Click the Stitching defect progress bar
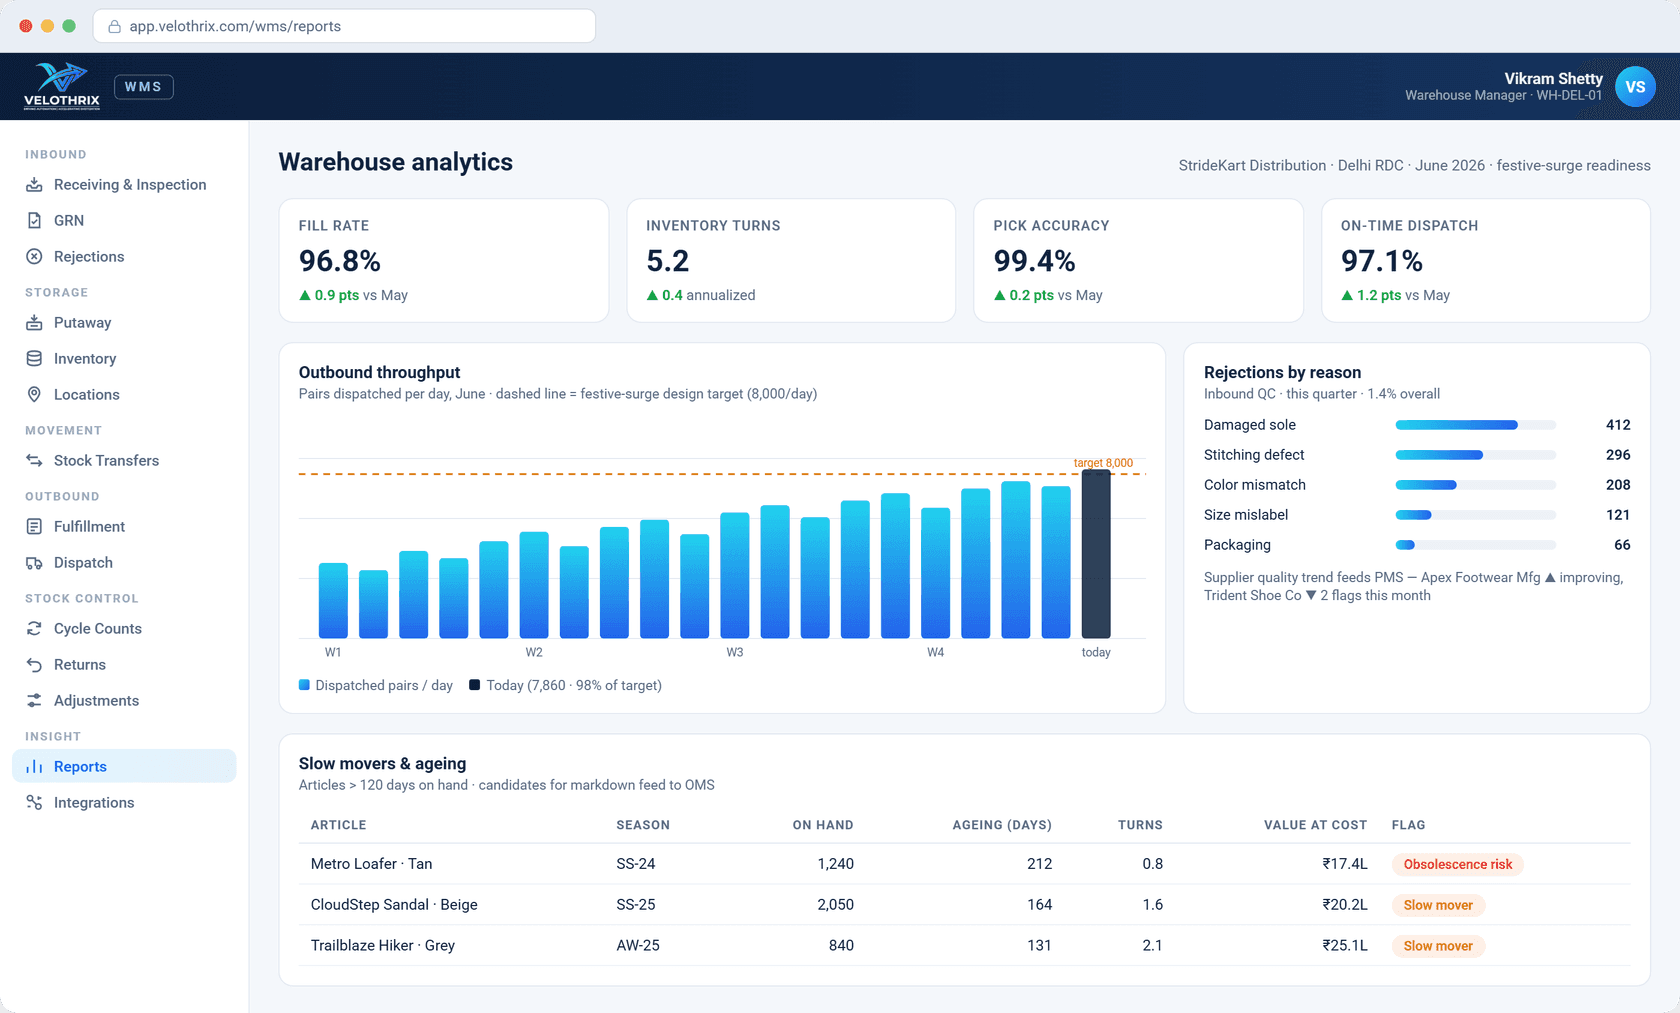1680x1013 pixels. 1476,455
